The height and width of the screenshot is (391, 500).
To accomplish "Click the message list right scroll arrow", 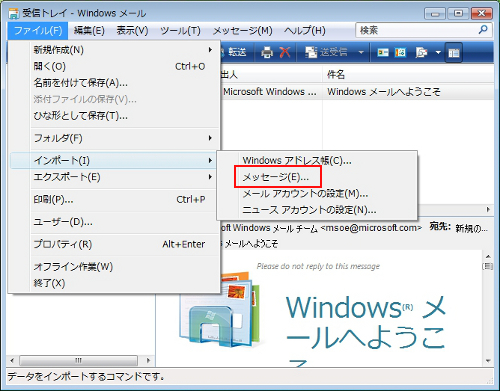I will [x=488, y=209].
